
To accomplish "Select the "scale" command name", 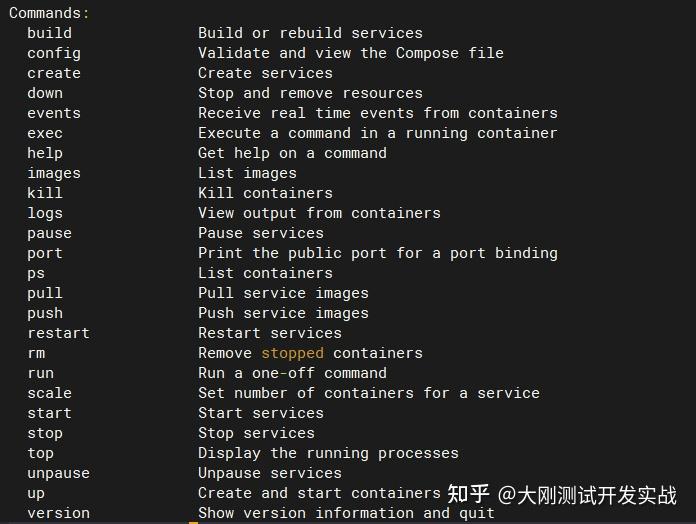I will point(49,393).
